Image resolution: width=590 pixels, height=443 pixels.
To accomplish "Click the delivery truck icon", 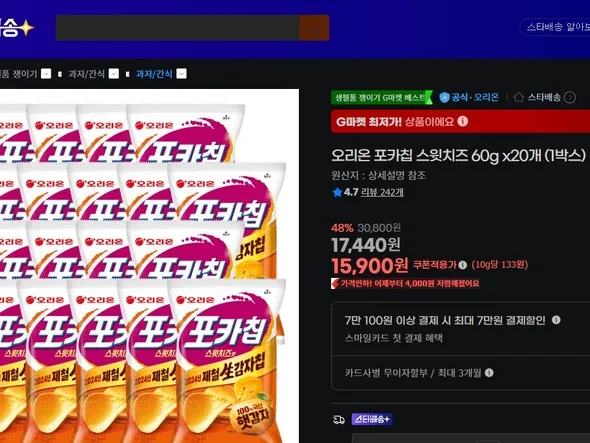I will (x=339, y=419).
